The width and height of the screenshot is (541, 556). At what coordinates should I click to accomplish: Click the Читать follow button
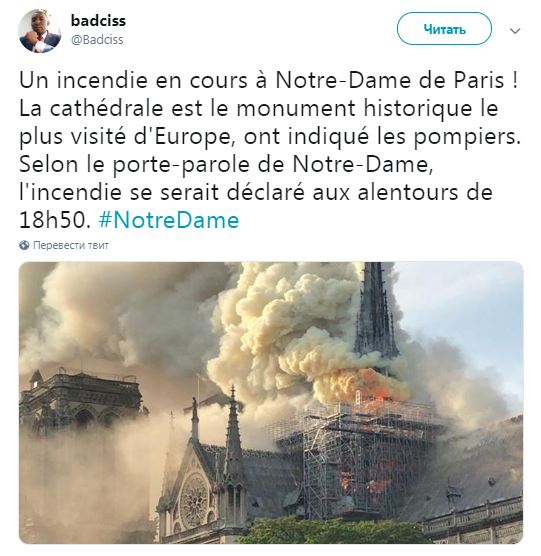click(x=444, y=29)
